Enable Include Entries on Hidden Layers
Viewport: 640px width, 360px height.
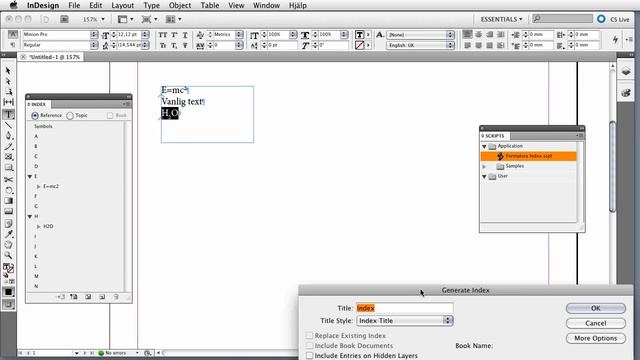pyautogui.click(x=309, y=356)
